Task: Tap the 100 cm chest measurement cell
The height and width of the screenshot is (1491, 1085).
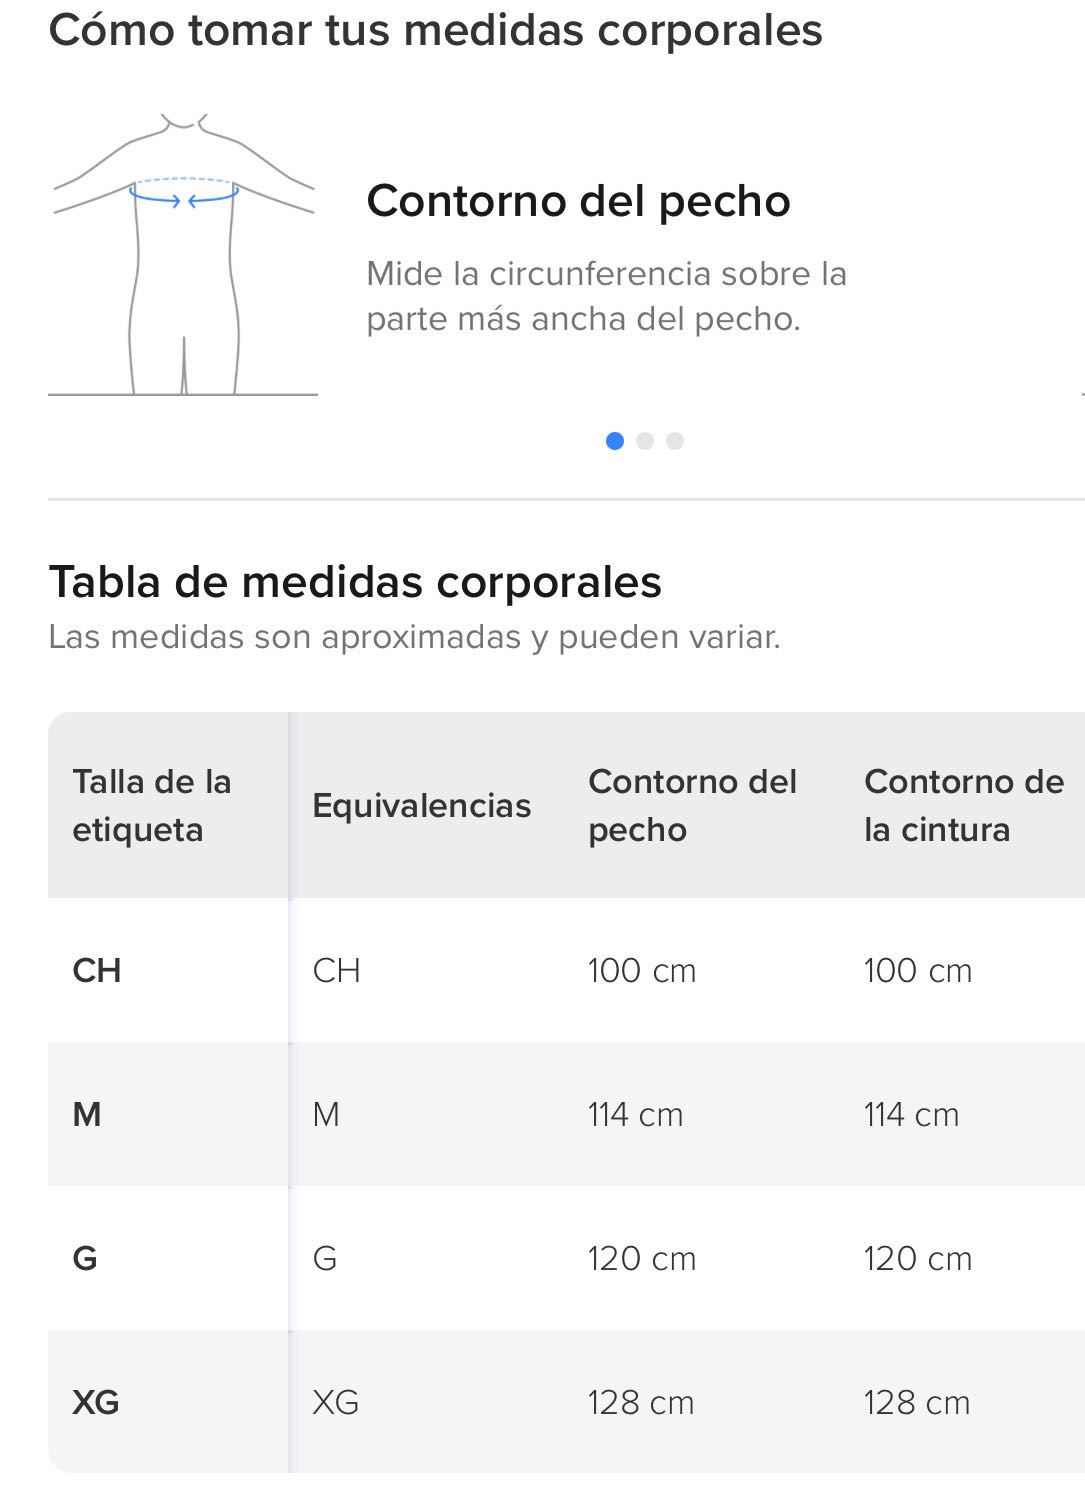Action: point(642,970)
